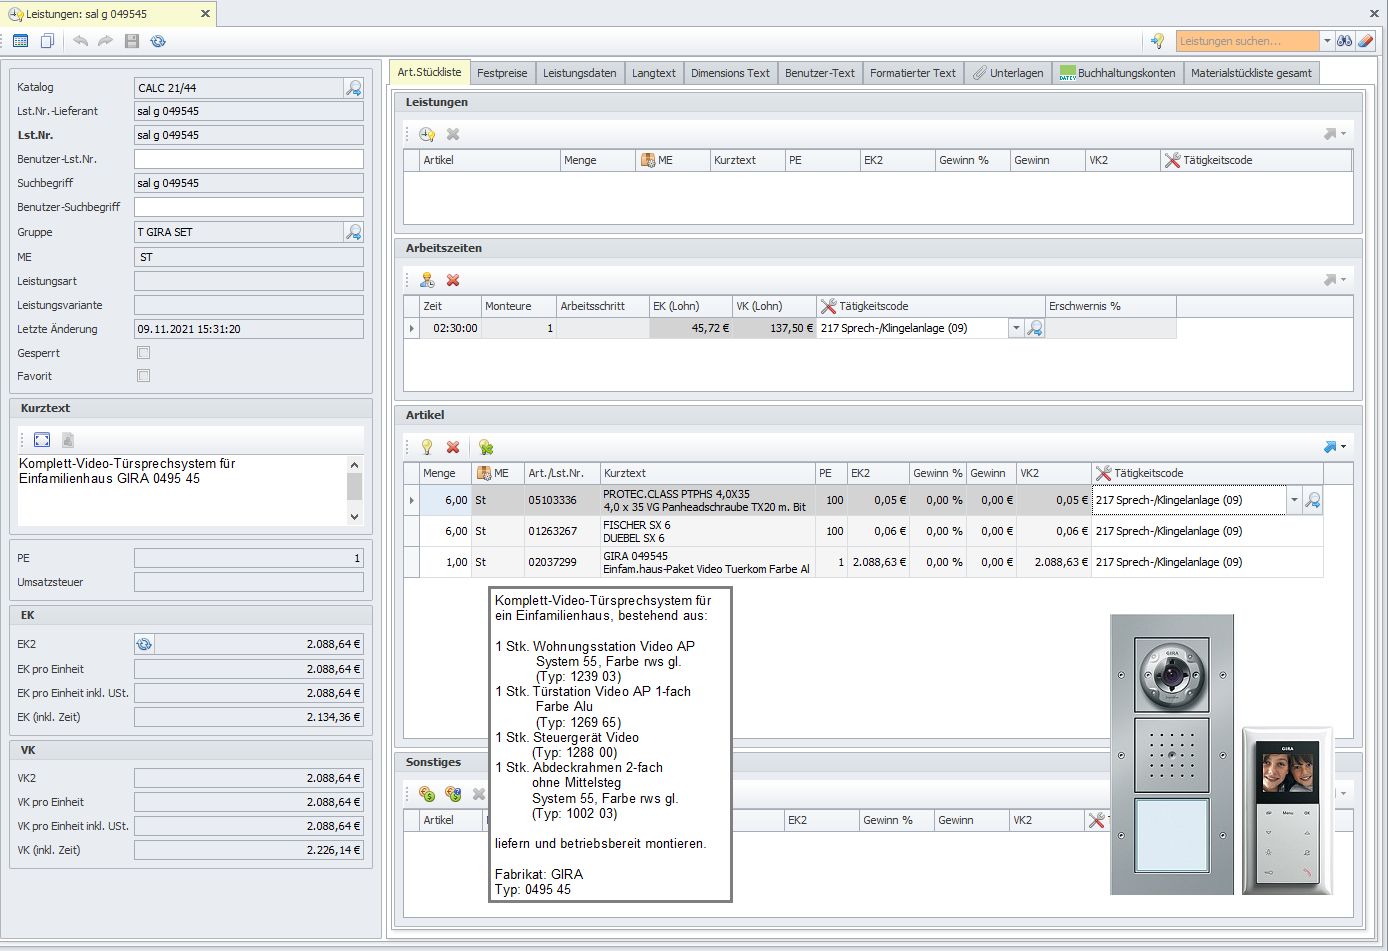Image resolution: width=1388 pixels, height=951 pixels.
Task: Click the Kurztext fullscreen expand icon
Action: pos(41,440)
